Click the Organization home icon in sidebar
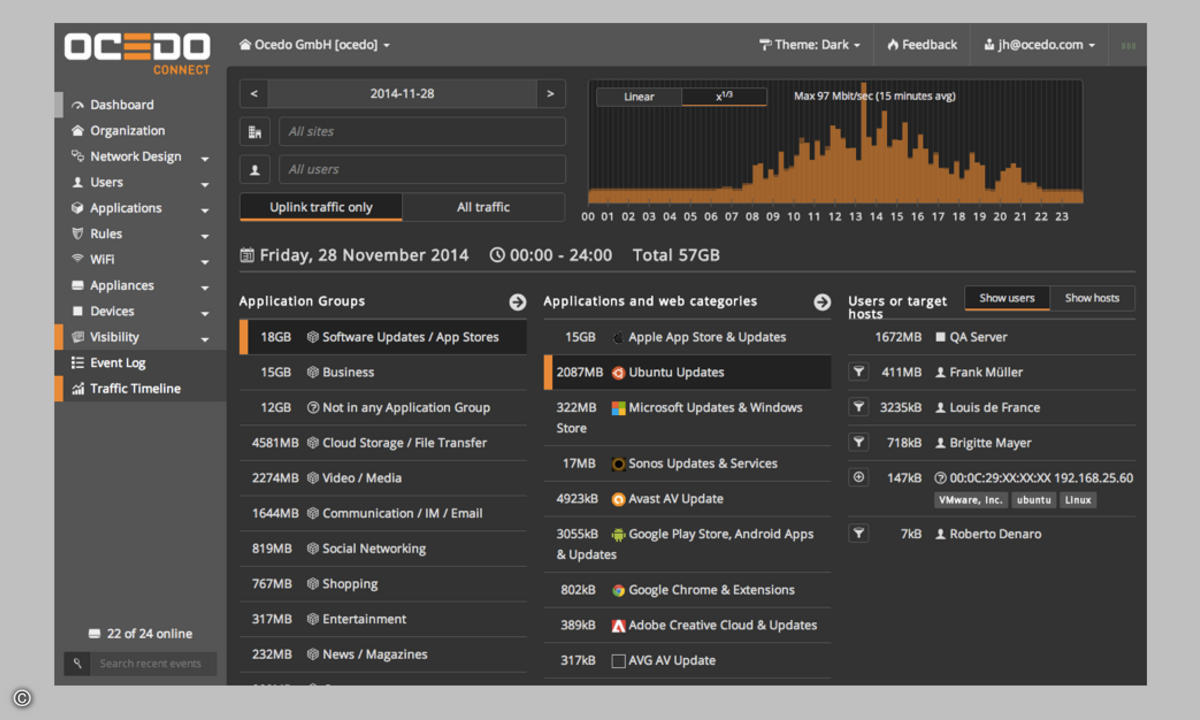This screenshot has height=720, width=1200. point(78,131)
